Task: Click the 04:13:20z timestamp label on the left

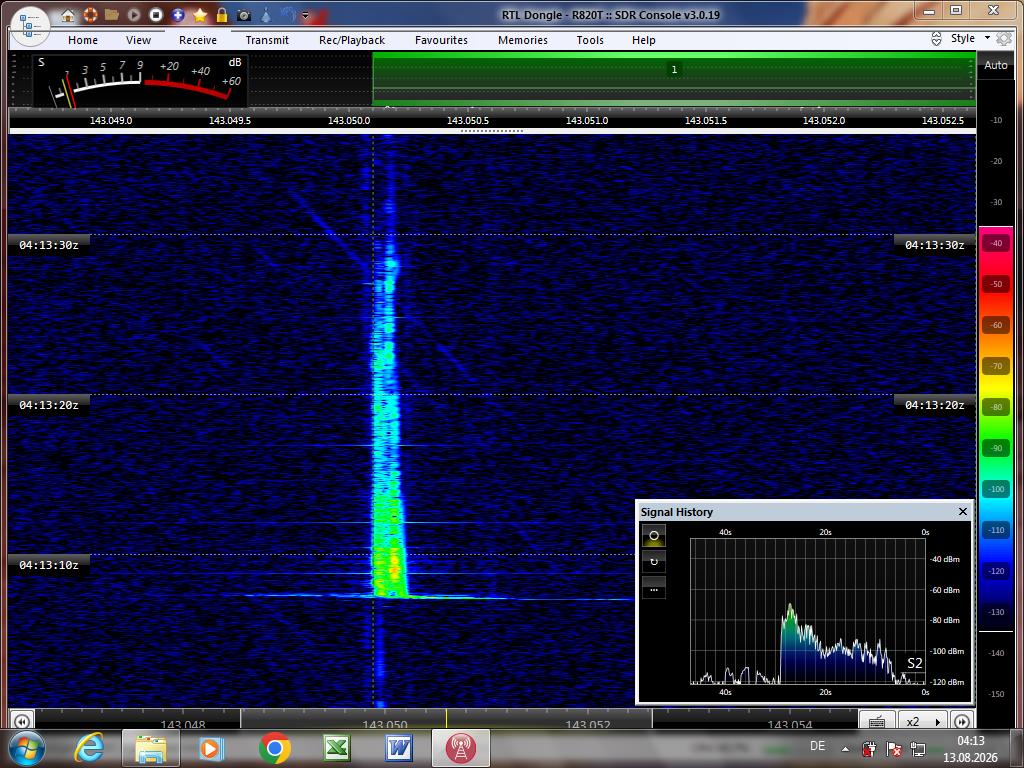Action: pyautogui.click(x=49, y=405)
